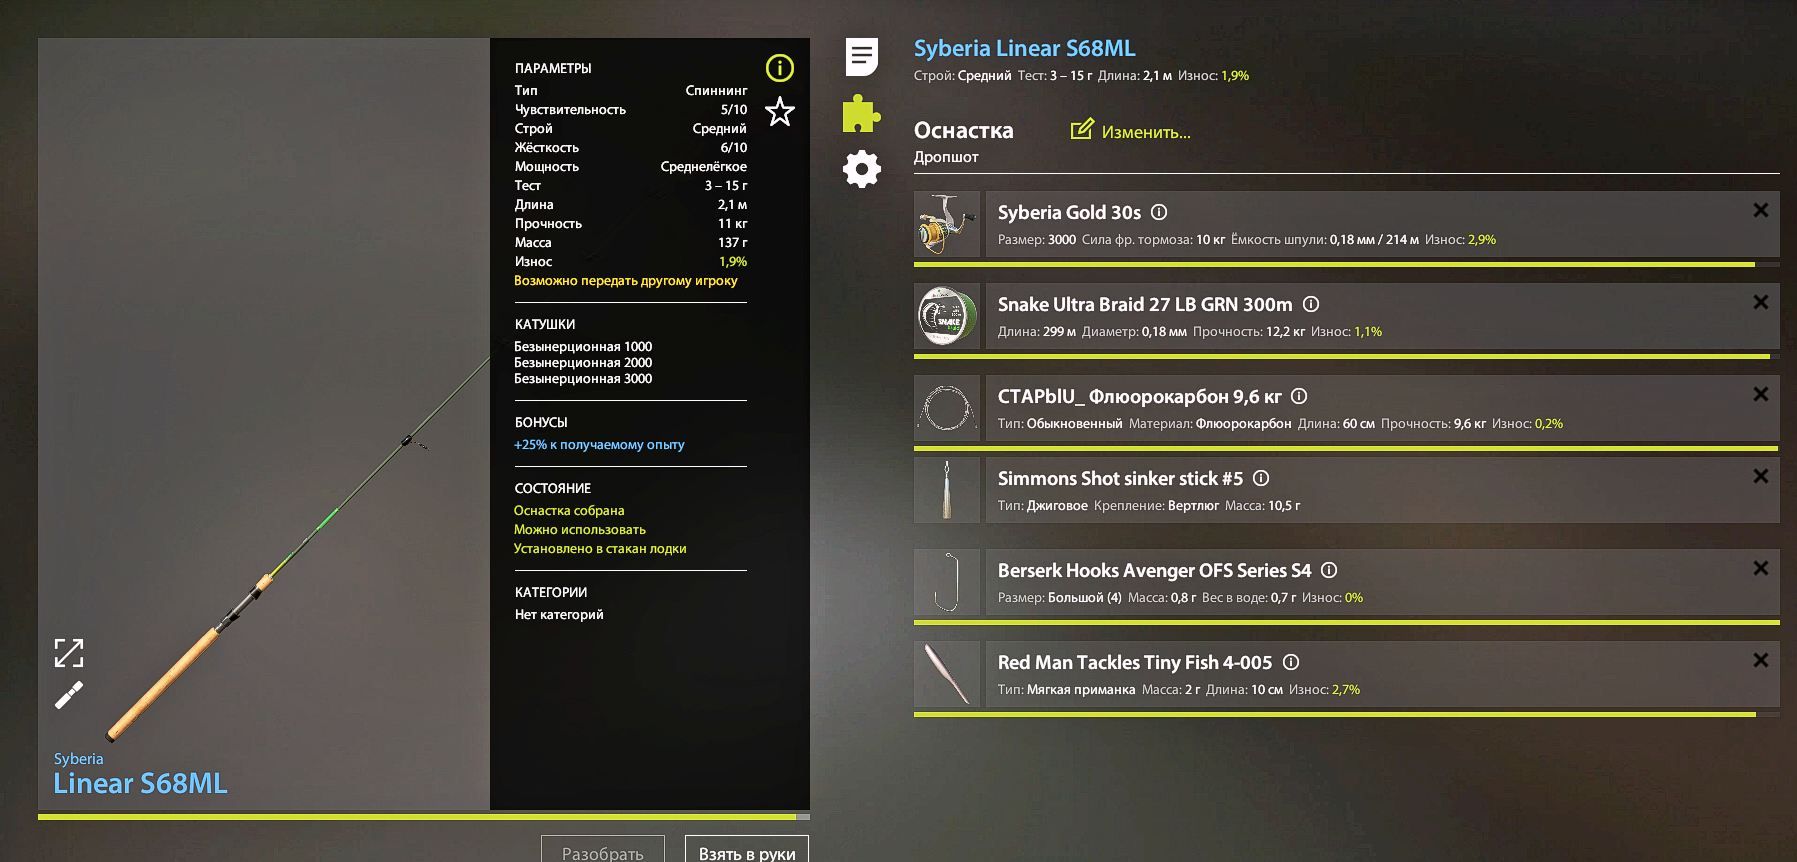
Task: Show info for Red Man Tiny Fish lure
Action: coord(1291,662)
